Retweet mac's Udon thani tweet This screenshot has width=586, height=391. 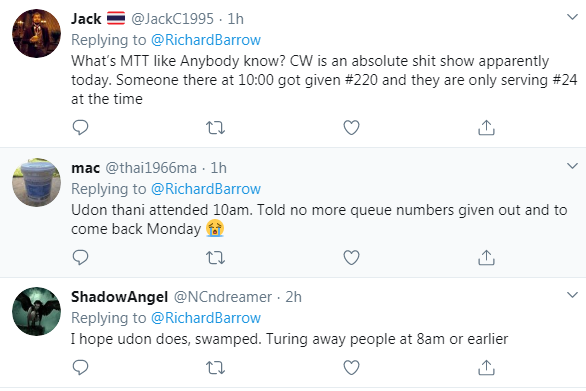216,258
